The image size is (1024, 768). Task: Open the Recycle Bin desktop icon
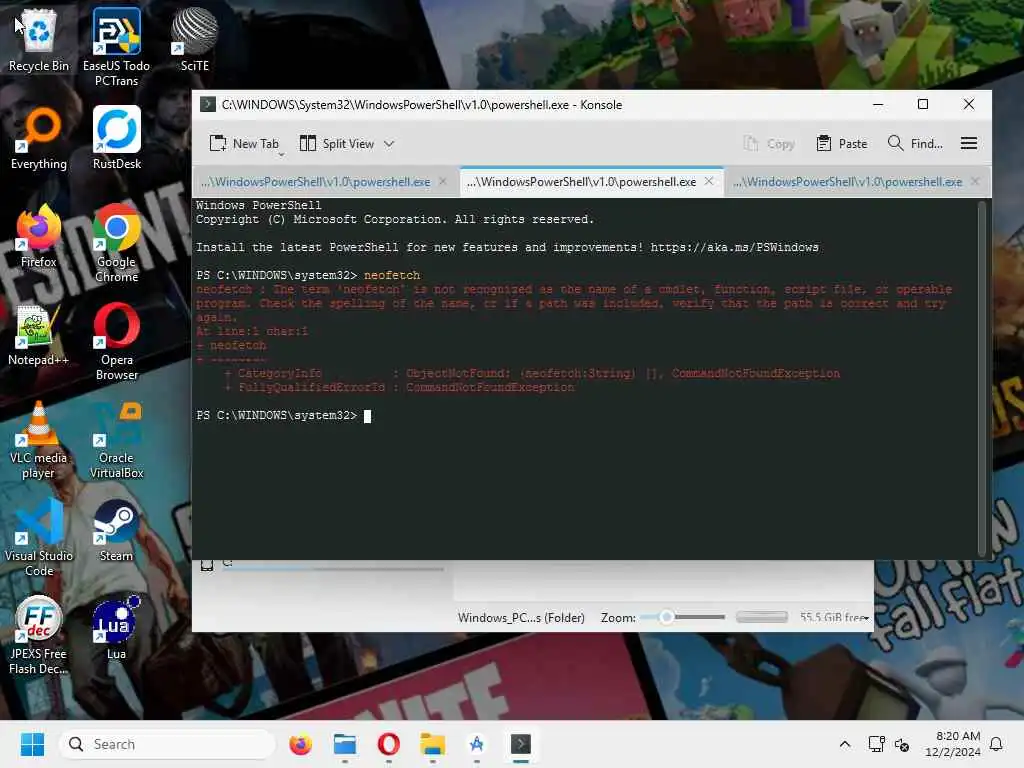[x=39, y=40]
